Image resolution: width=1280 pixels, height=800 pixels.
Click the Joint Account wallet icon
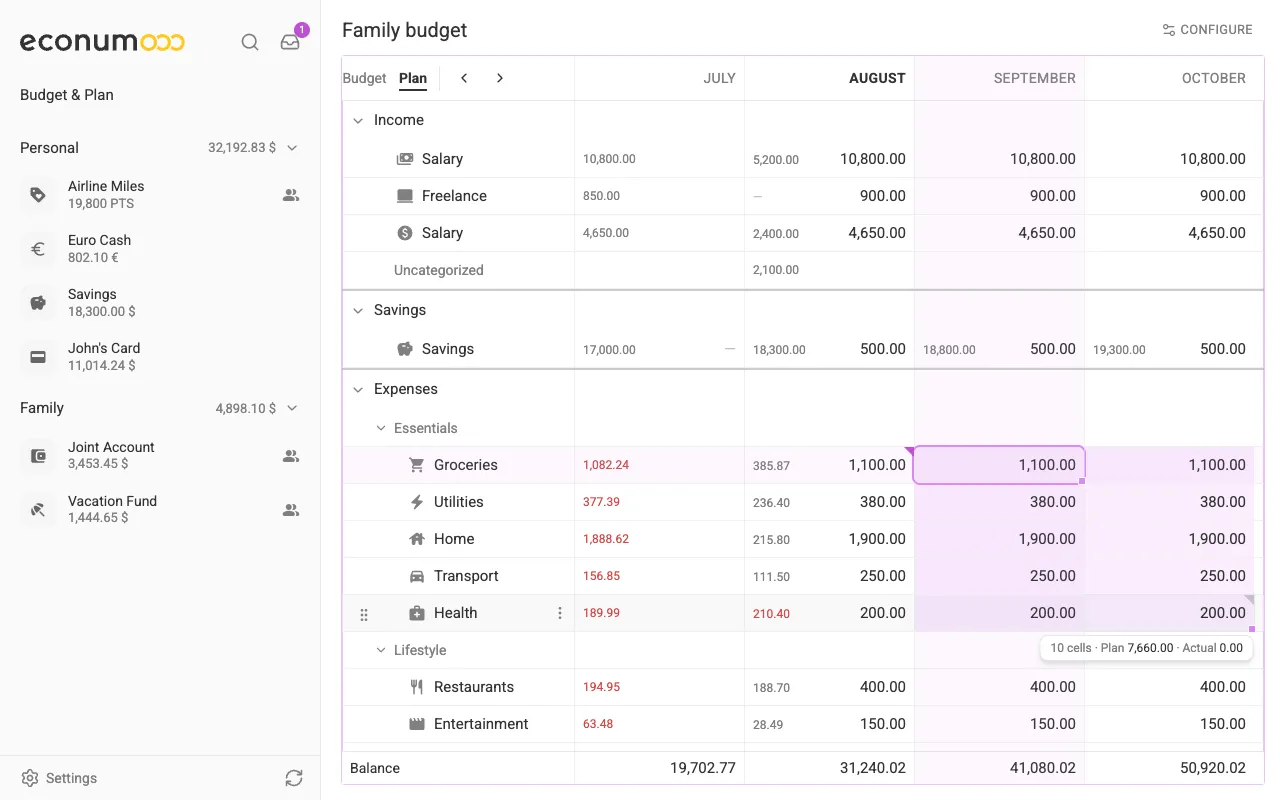click(x=38, y=456)
